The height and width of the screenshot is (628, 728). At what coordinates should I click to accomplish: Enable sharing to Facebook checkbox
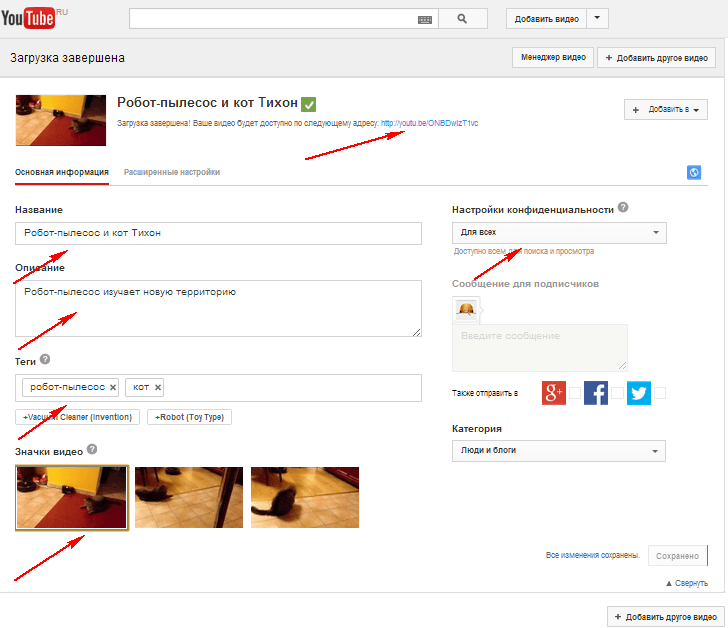tap(618, 393)
